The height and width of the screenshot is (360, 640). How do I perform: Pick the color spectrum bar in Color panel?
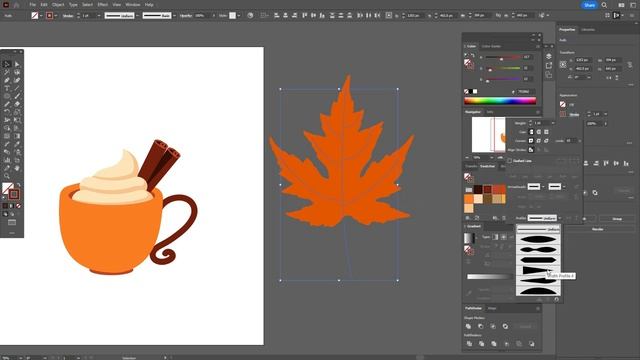click(500, 101)
